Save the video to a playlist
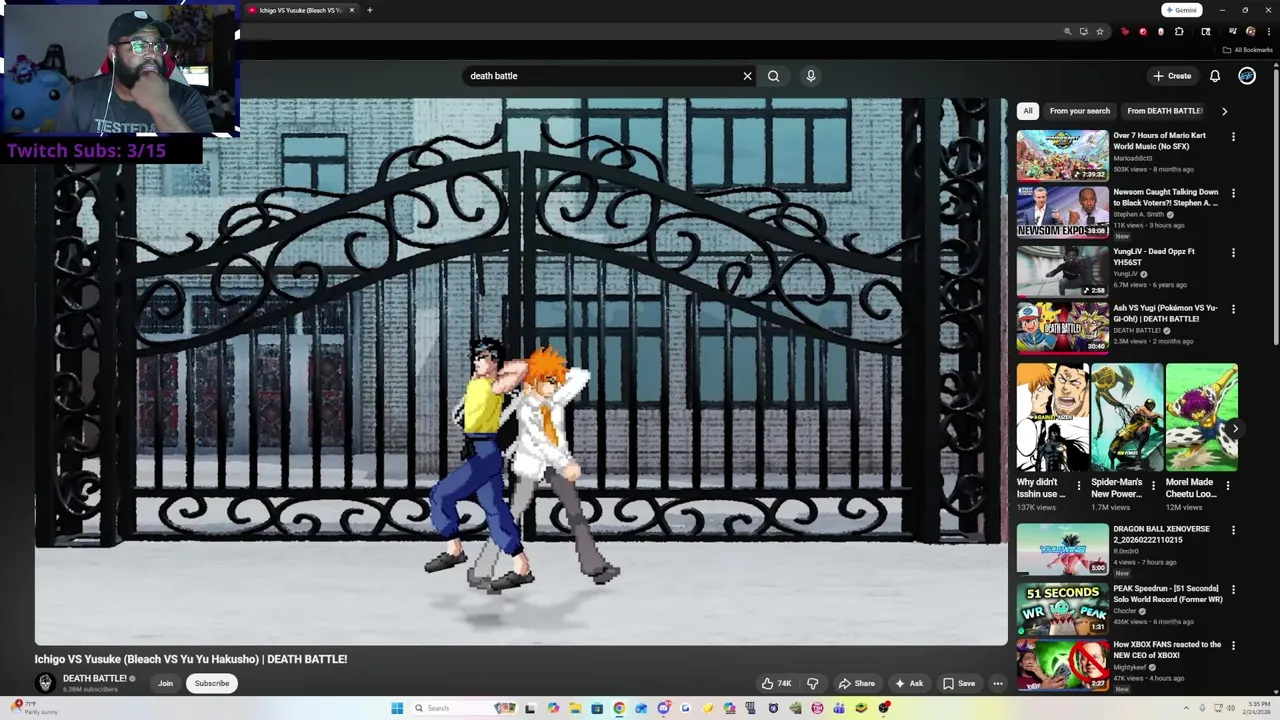Viewport: 1280px width, 720px height. [959, 684]
